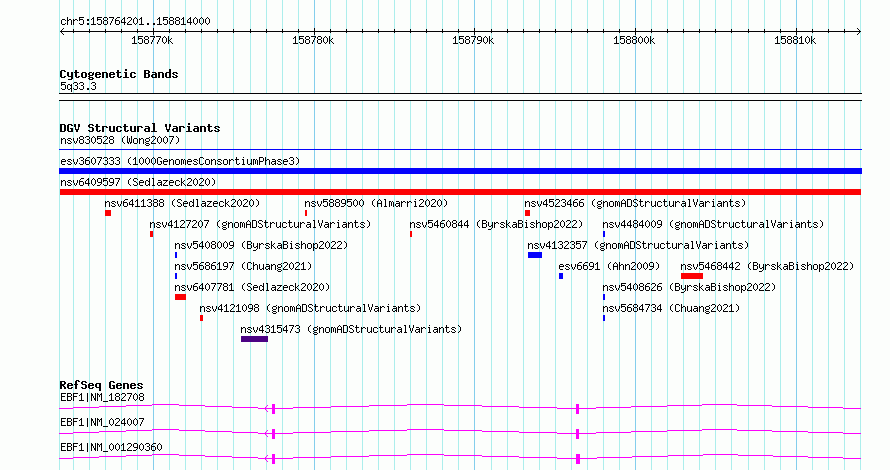
Task: Click red marker under nsv6411388
Action: [108, 213]
